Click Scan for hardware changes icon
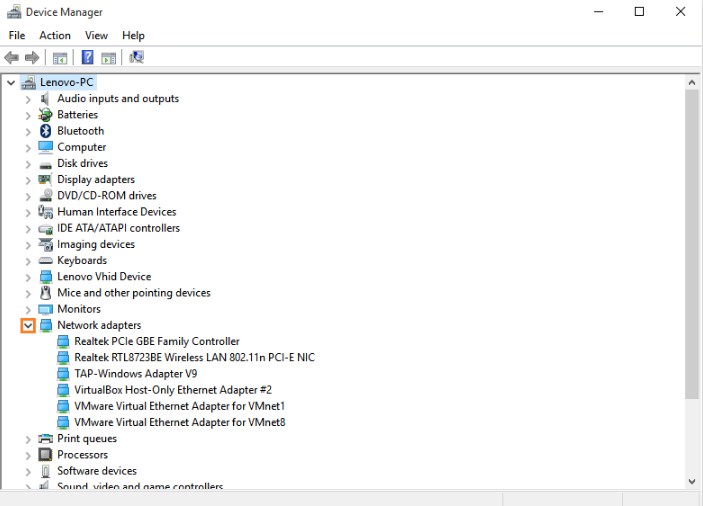 [136, 57]
